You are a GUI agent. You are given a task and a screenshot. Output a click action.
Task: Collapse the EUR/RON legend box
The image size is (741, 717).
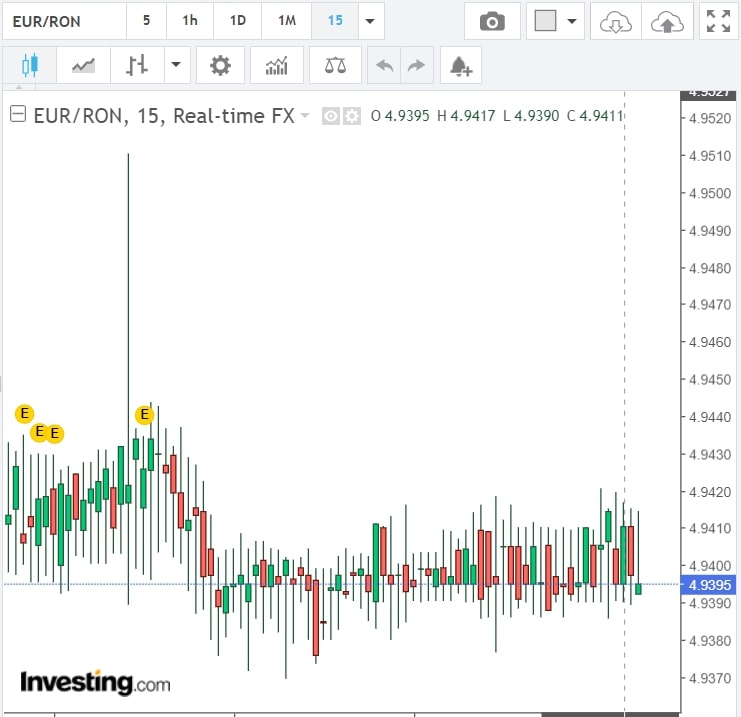17,115
